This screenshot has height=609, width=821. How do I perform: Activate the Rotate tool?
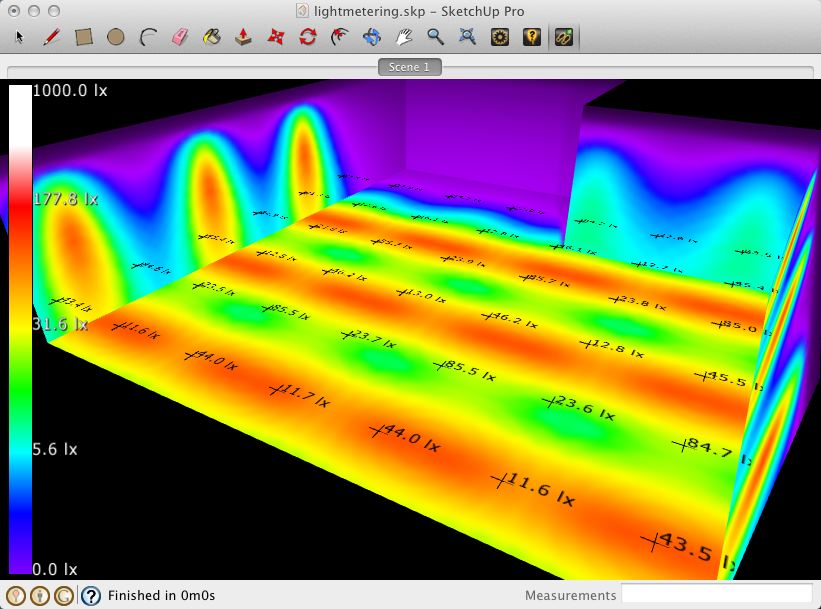point(308,37)
